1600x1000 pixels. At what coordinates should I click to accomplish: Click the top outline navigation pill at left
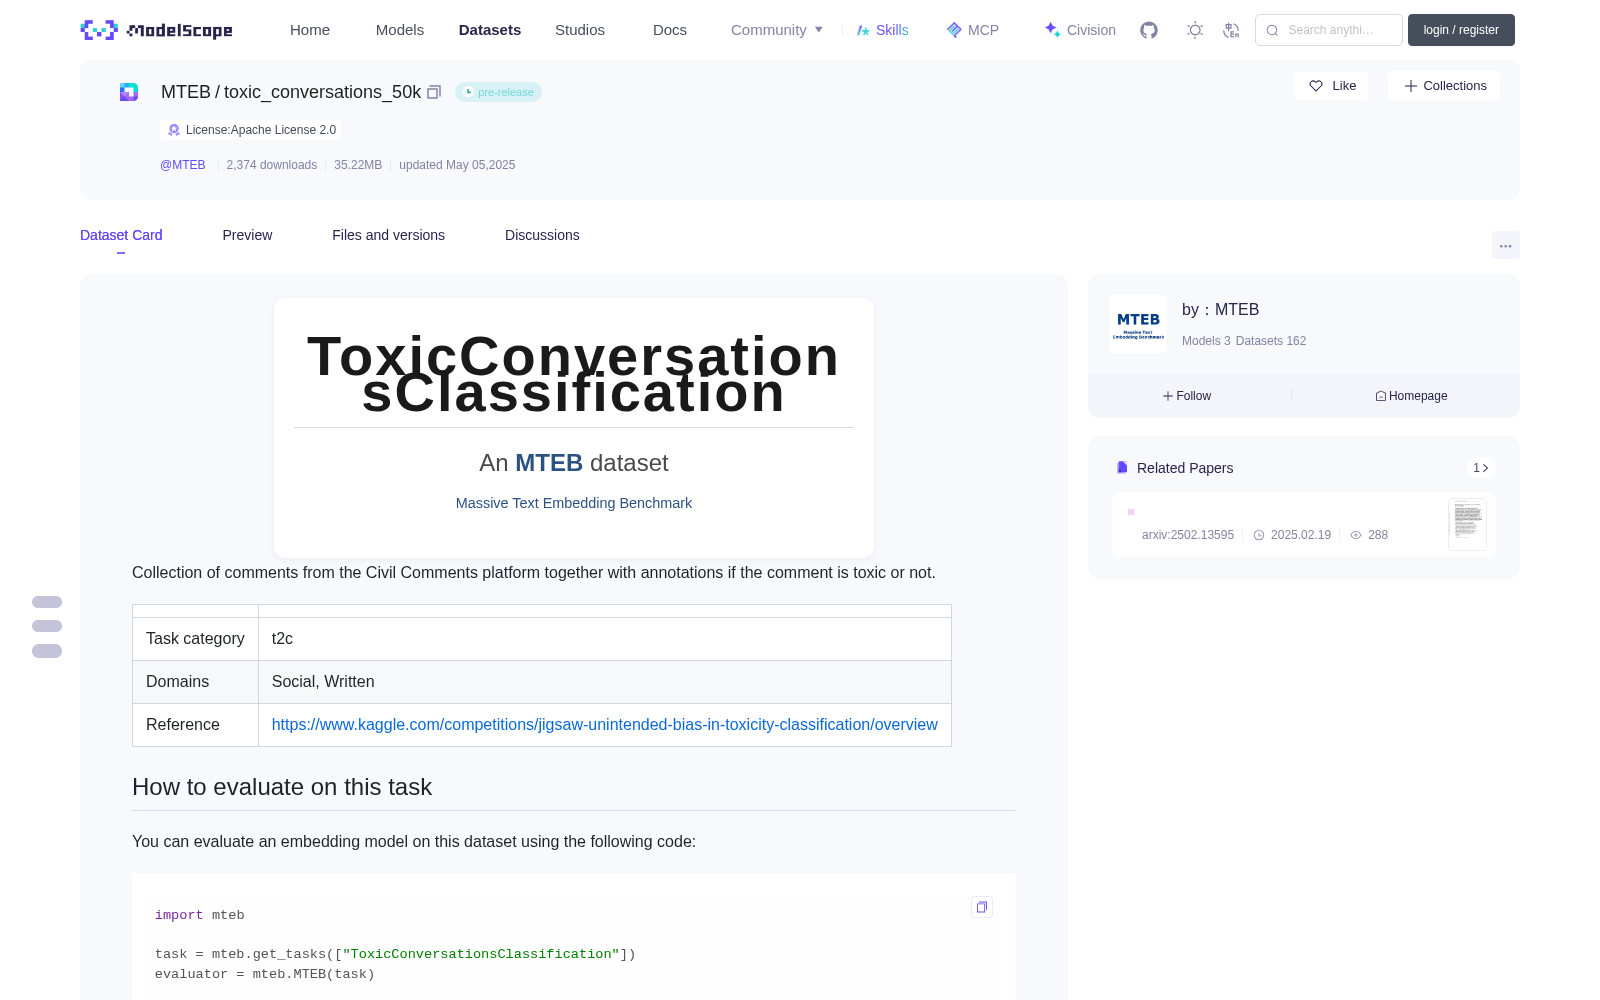[x=47, y=602]
